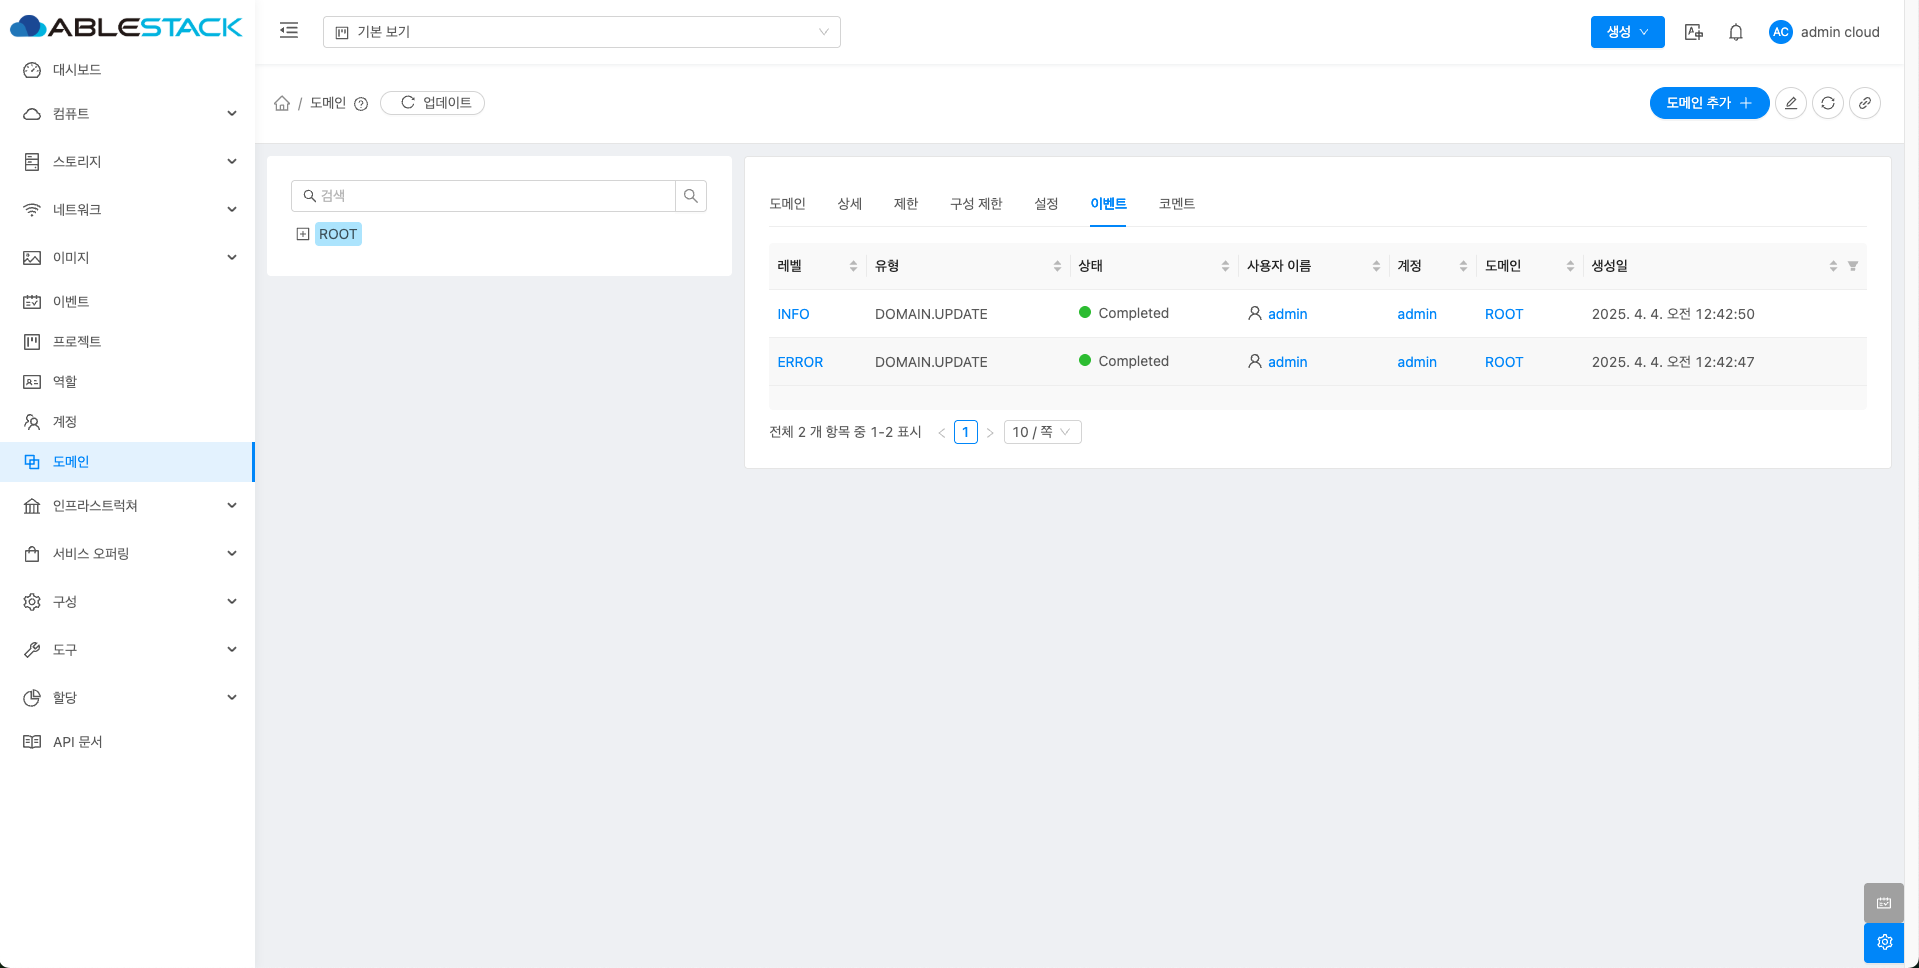Sort the table by 생성일 column
Screen dimensions: 1919x968
[1710, 266]
